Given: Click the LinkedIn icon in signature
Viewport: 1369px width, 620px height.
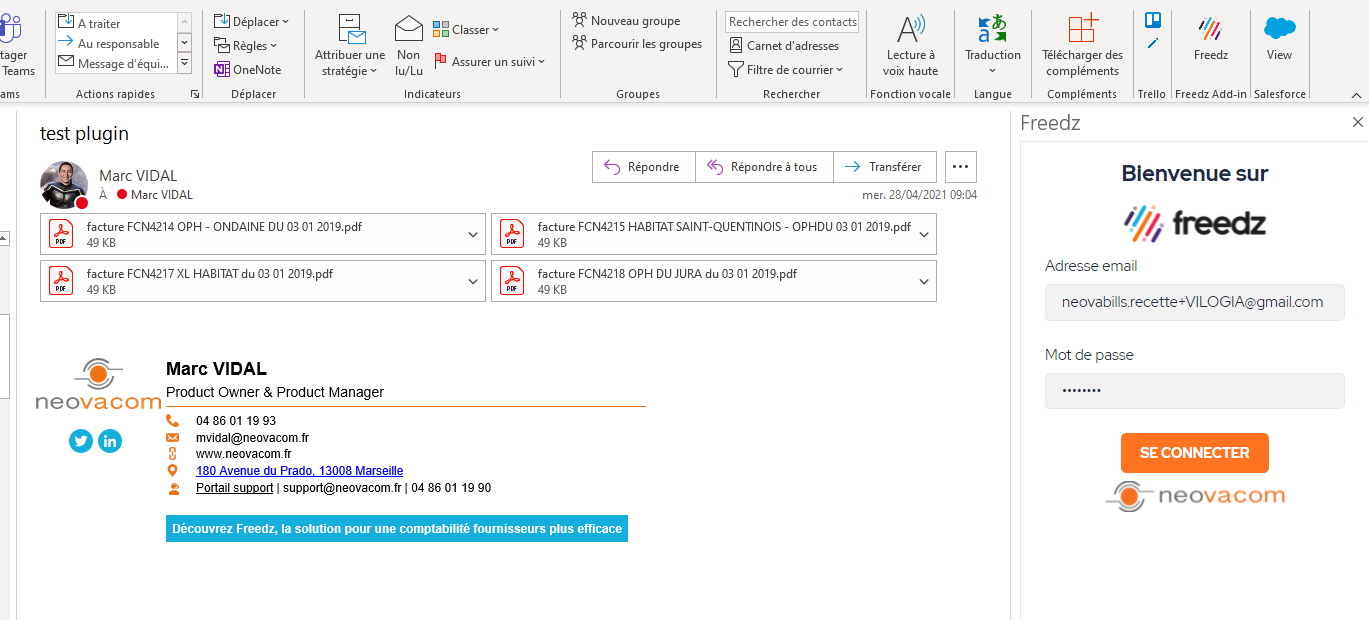Looking at the screenshot, I should click(x=110, y=440).
